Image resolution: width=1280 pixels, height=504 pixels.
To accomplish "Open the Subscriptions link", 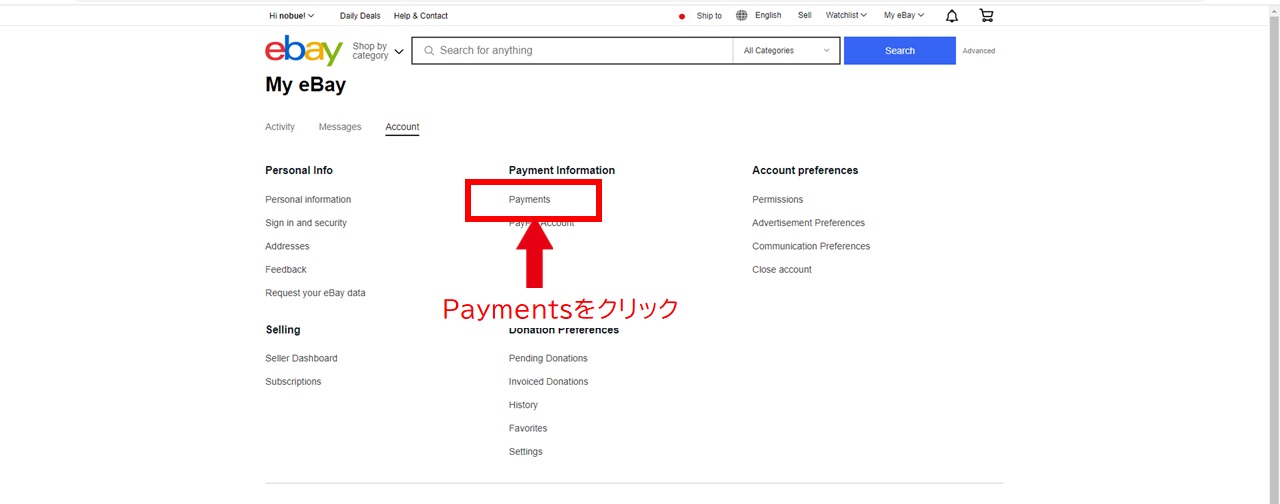I will coord(293,382).
